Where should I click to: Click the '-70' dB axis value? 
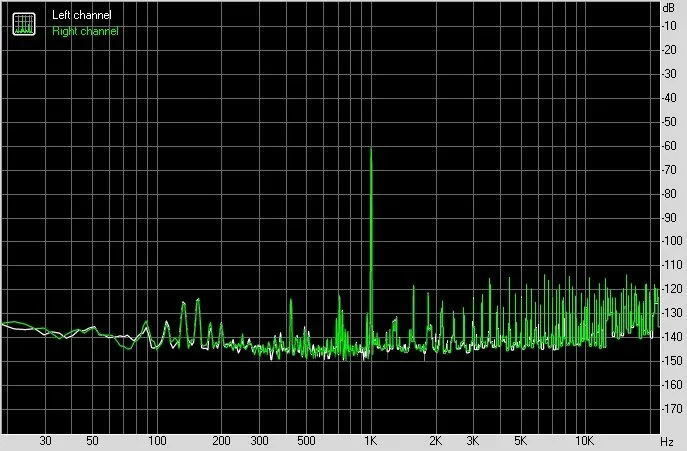point(669,170)
